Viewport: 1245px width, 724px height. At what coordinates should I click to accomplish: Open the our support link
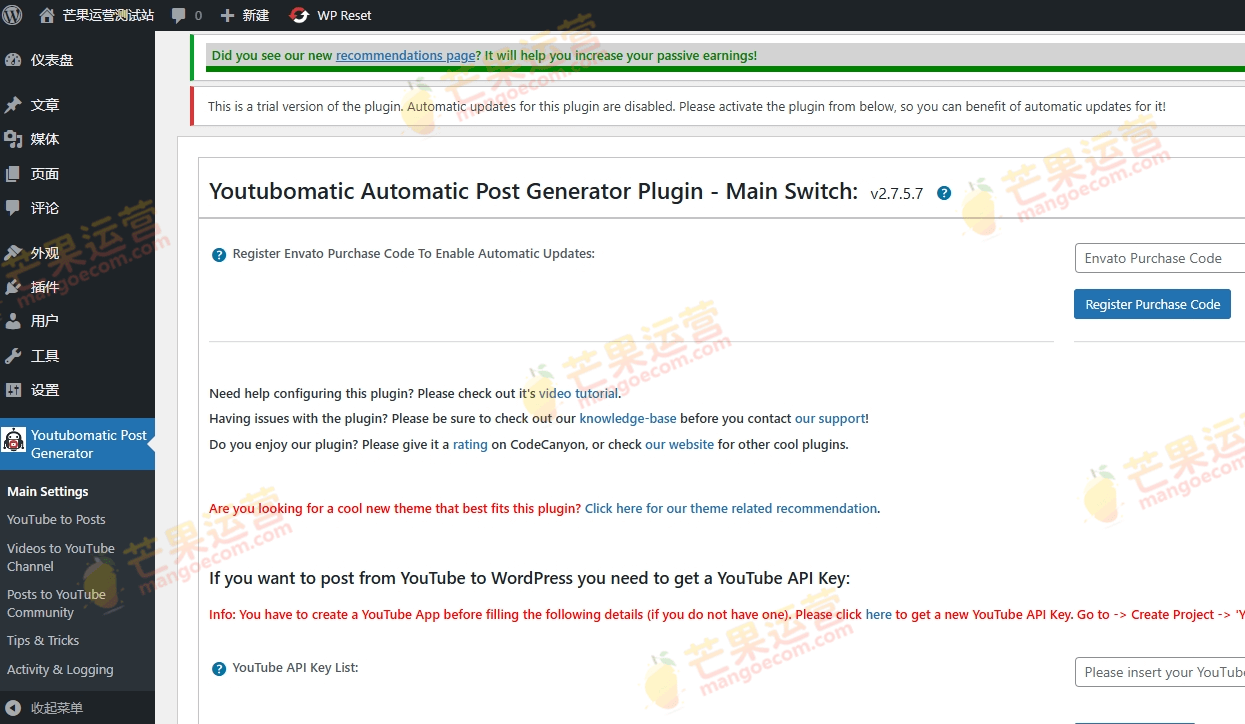click(830, 418)
